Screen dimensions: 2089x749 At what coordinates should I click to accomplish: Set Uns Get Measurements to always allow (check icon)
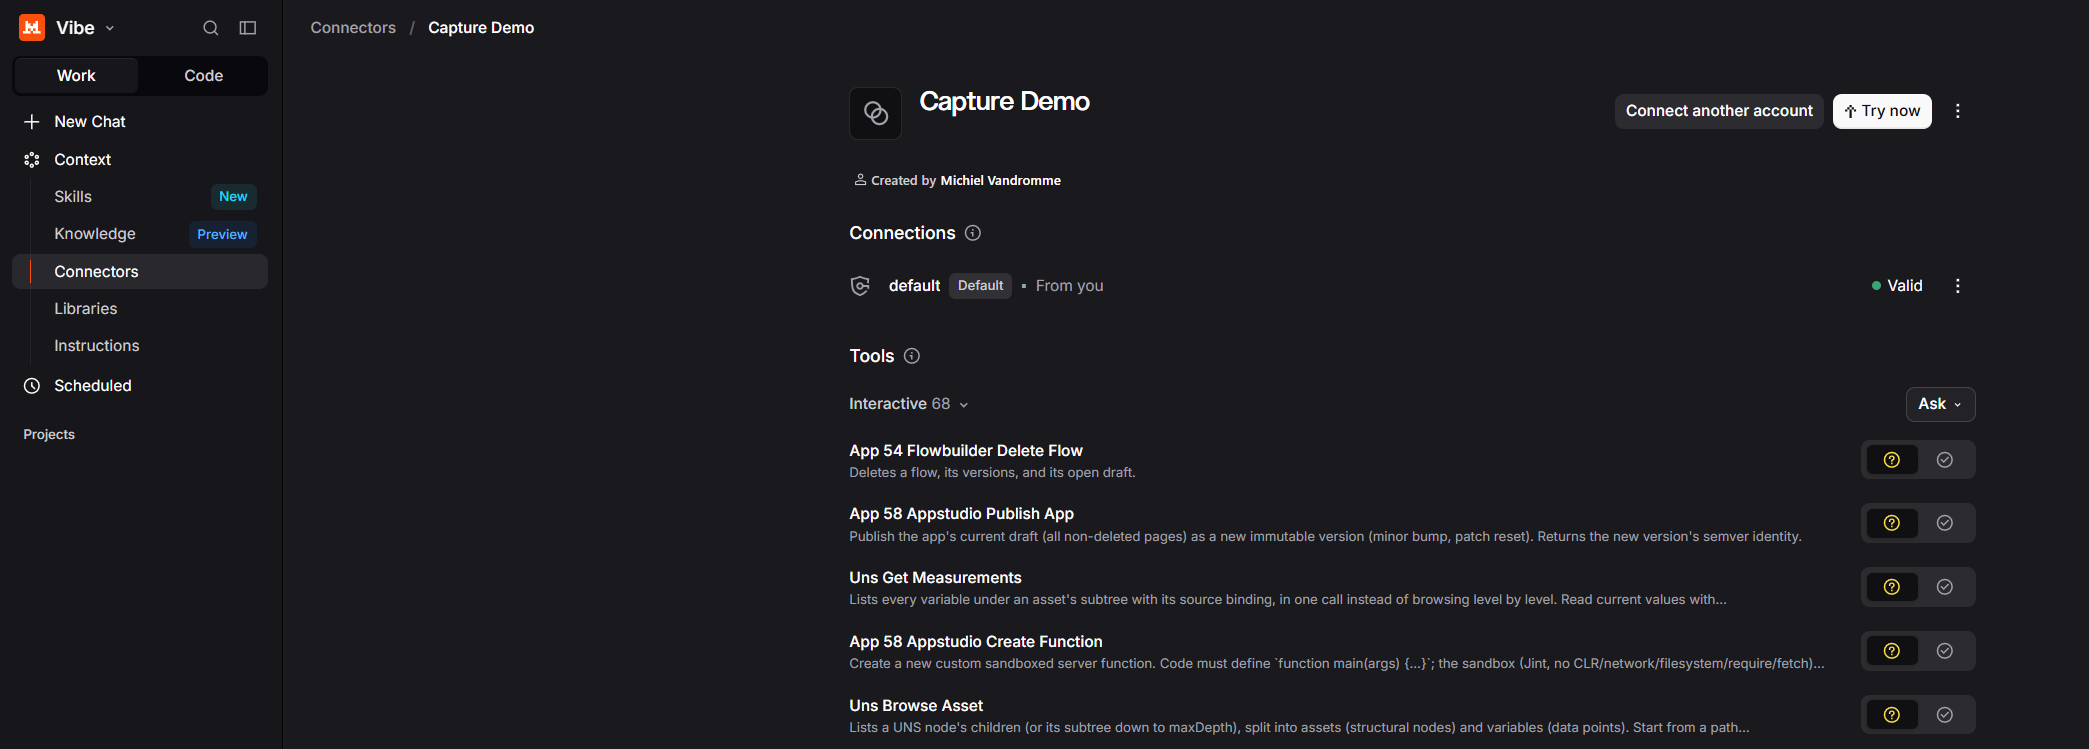click(x=1945, y=587)
